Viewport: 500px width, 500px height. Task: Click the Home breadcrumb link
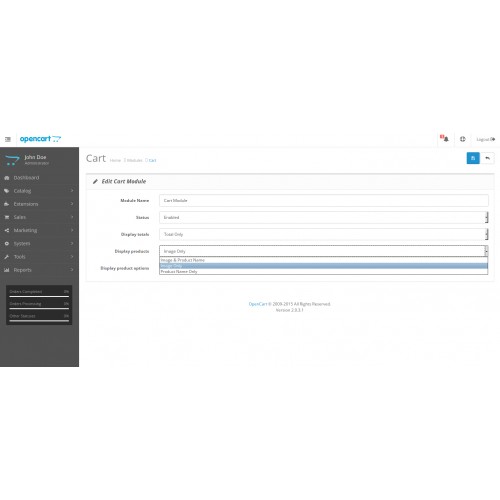[115, 160]
